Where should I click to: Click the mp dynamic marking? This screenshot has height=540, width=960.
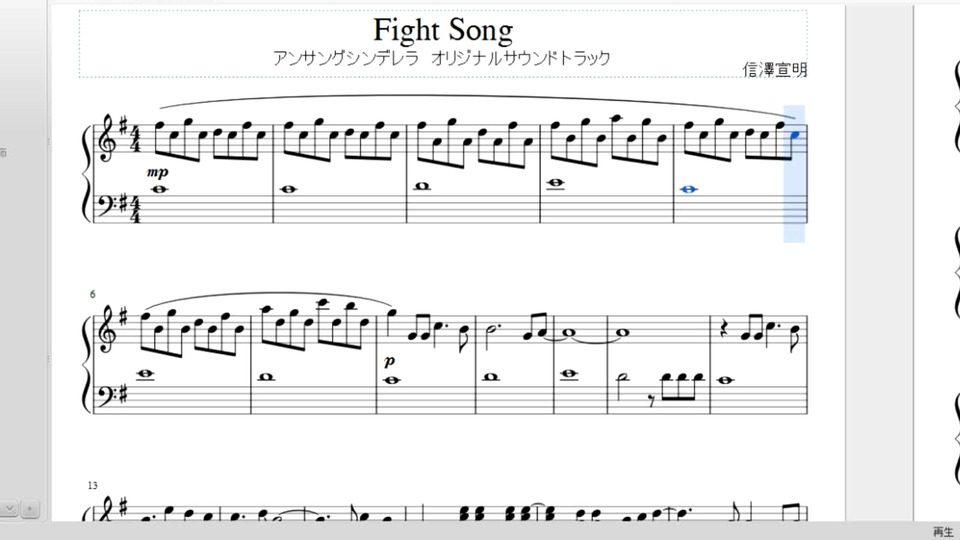coord(160,172)
